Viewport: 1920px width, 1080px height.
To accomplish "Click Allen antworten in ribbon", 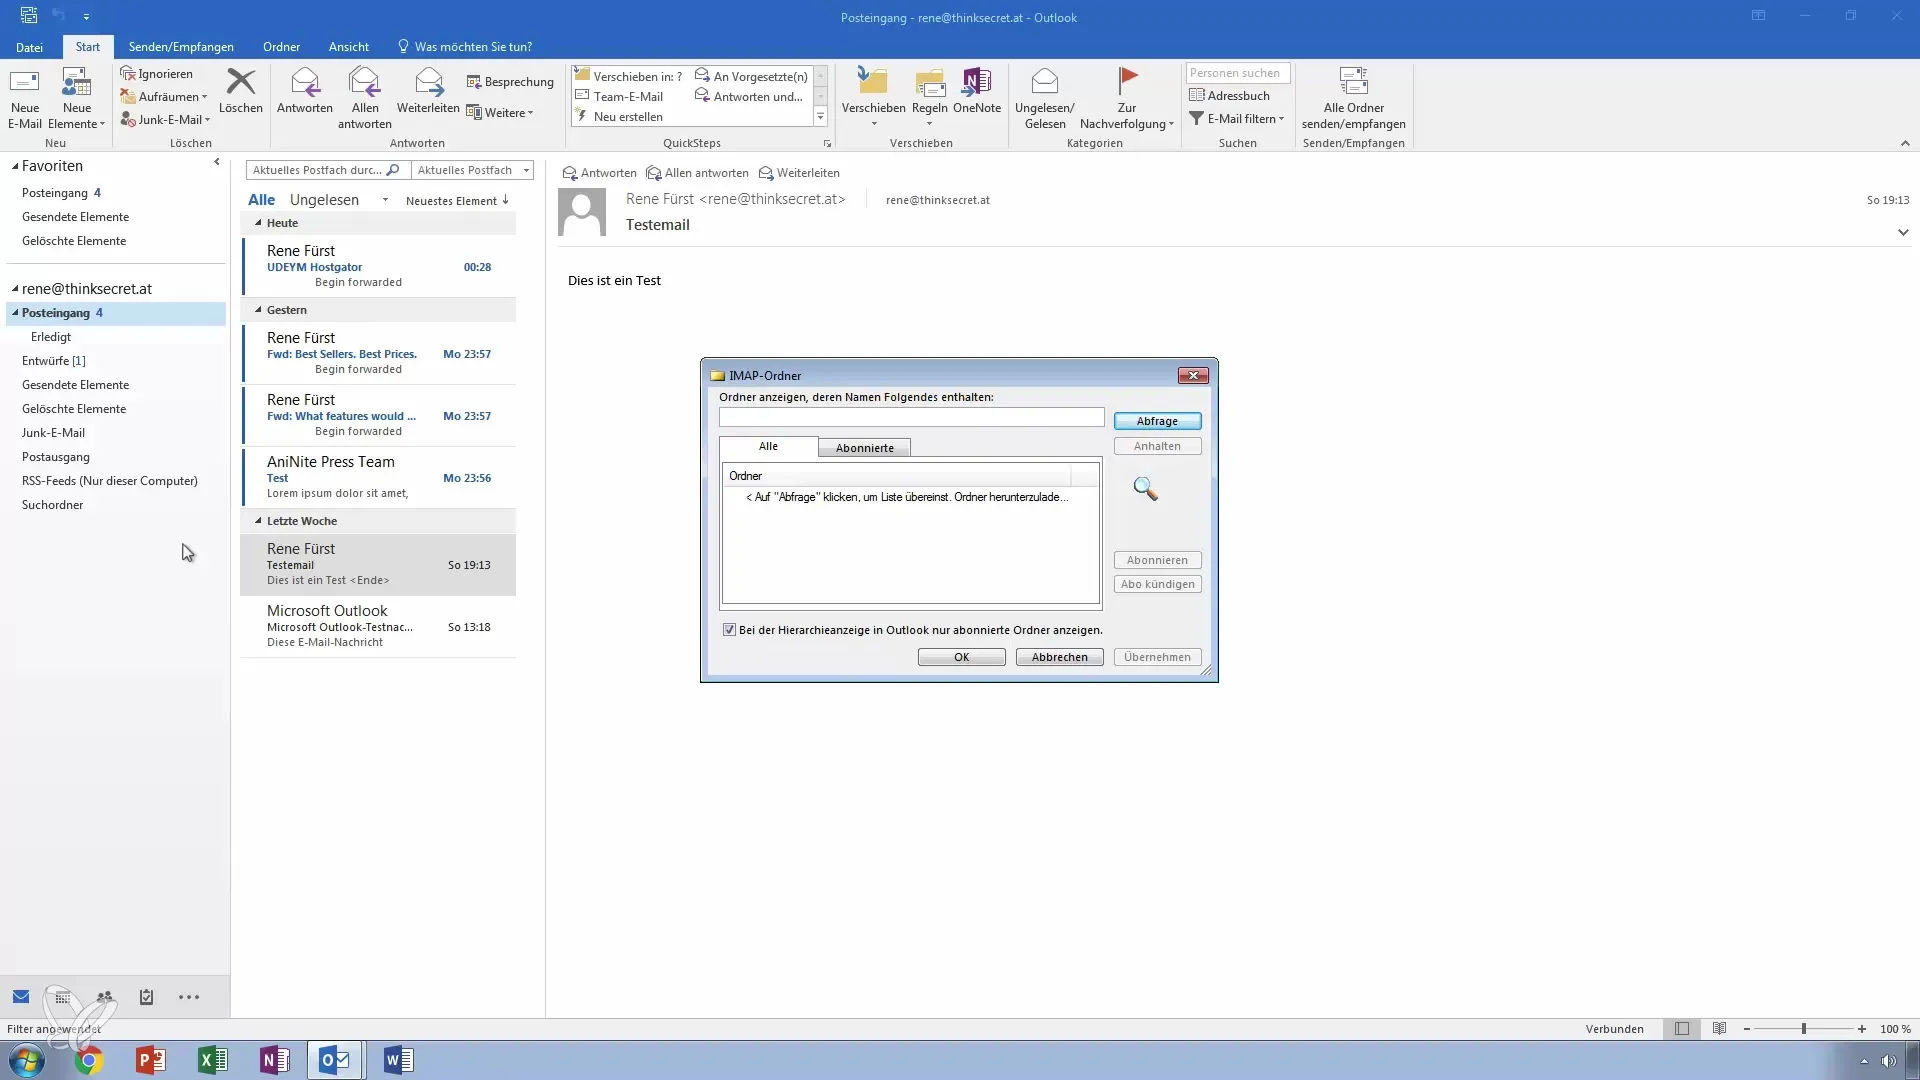I will 365,98.
